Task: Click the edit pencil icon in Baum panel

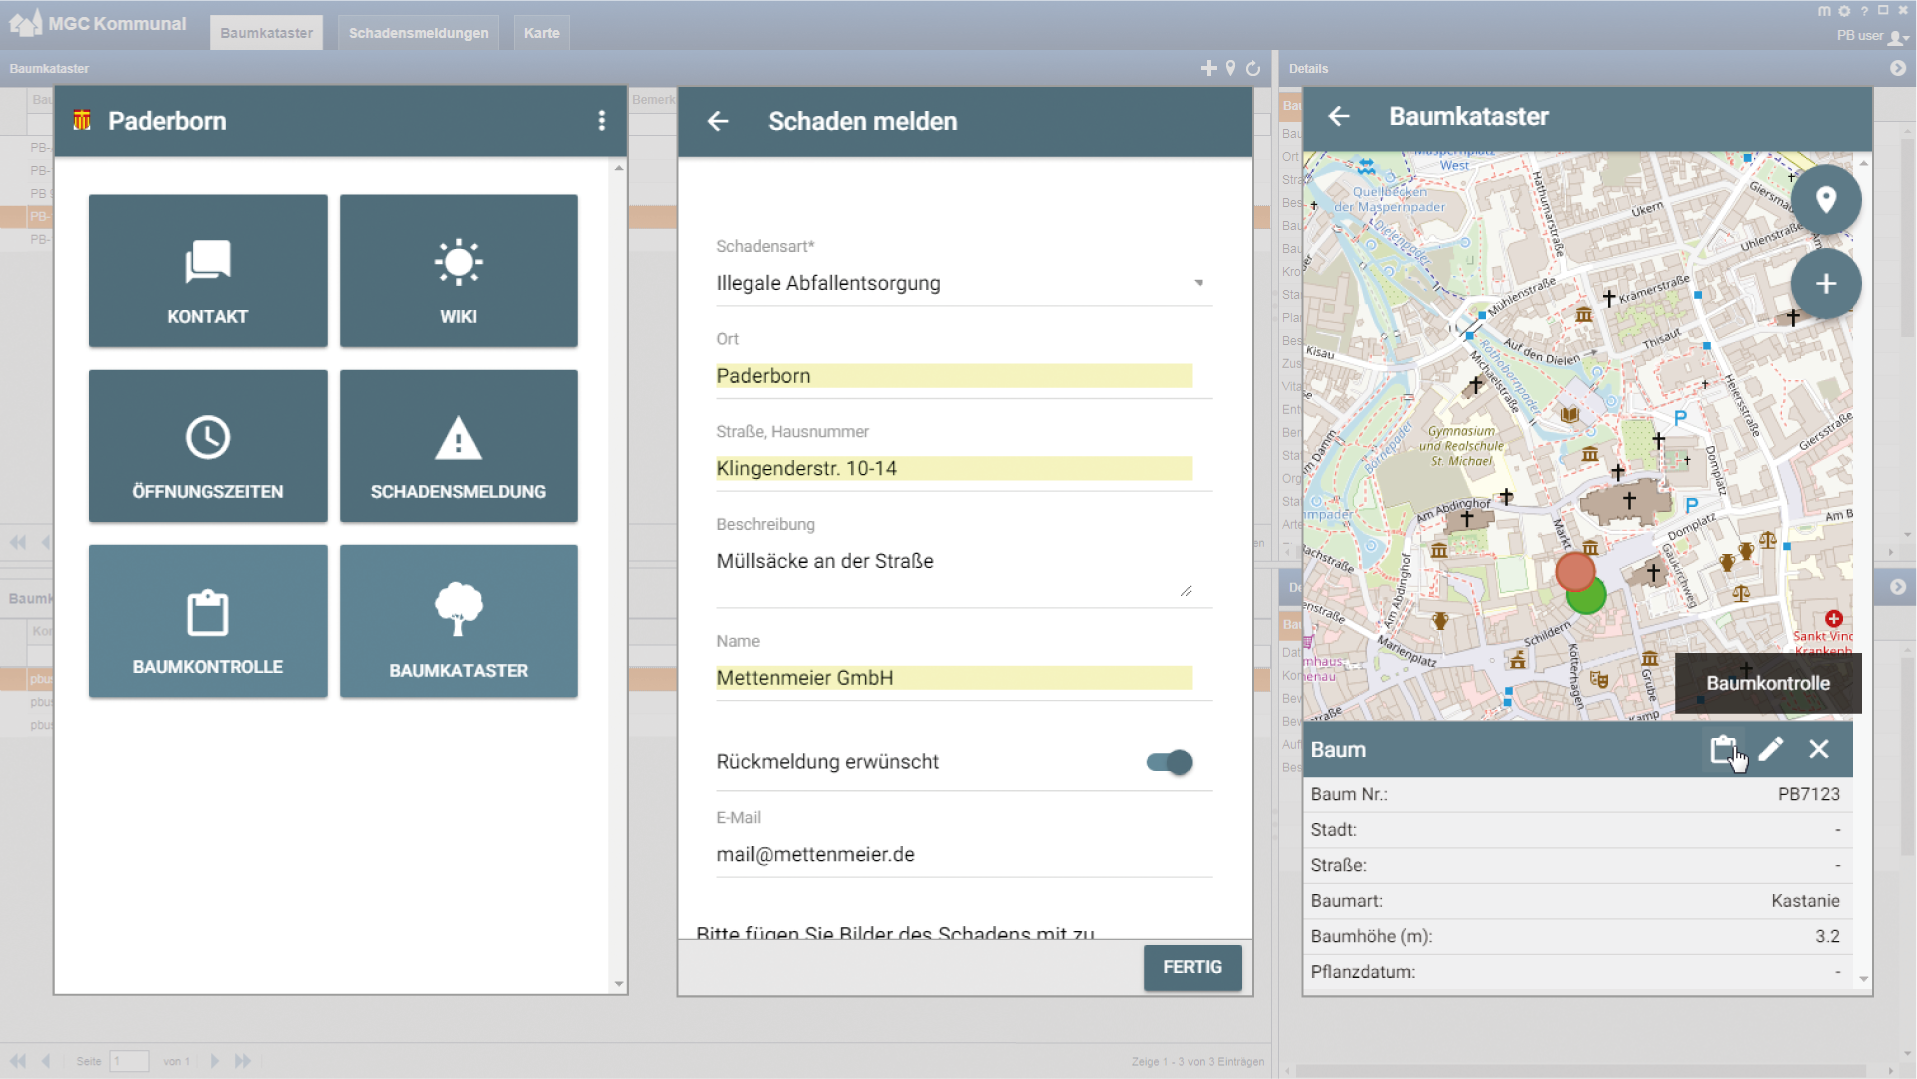Action: (1771, 749)
